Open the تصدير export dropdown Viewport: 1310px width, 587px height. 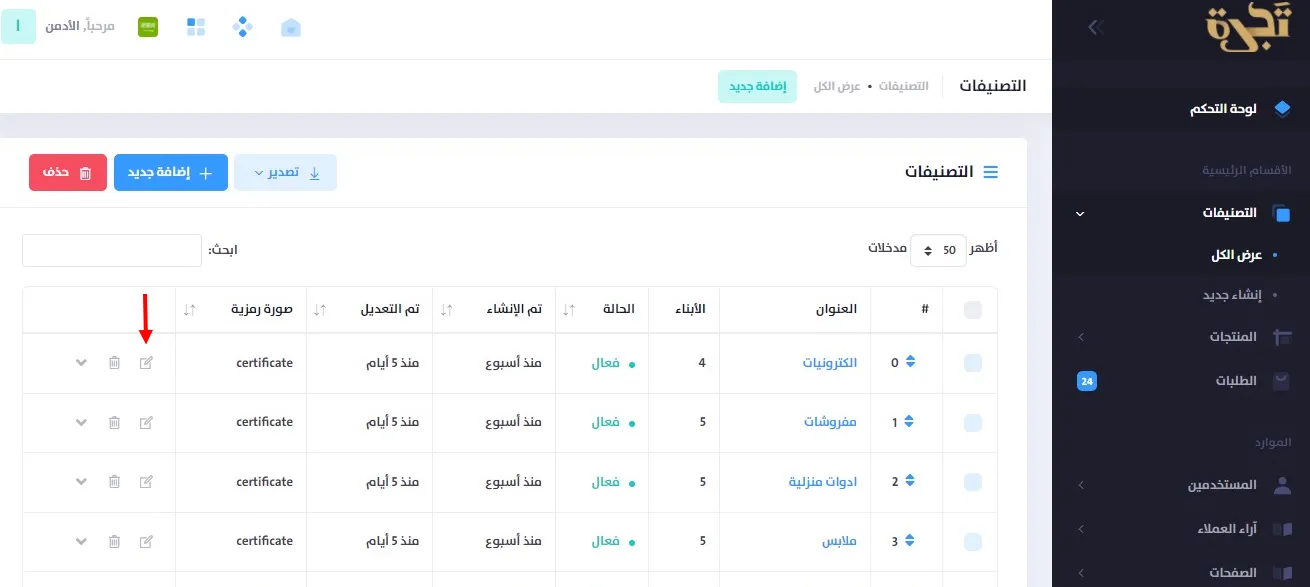click(285, 173)
